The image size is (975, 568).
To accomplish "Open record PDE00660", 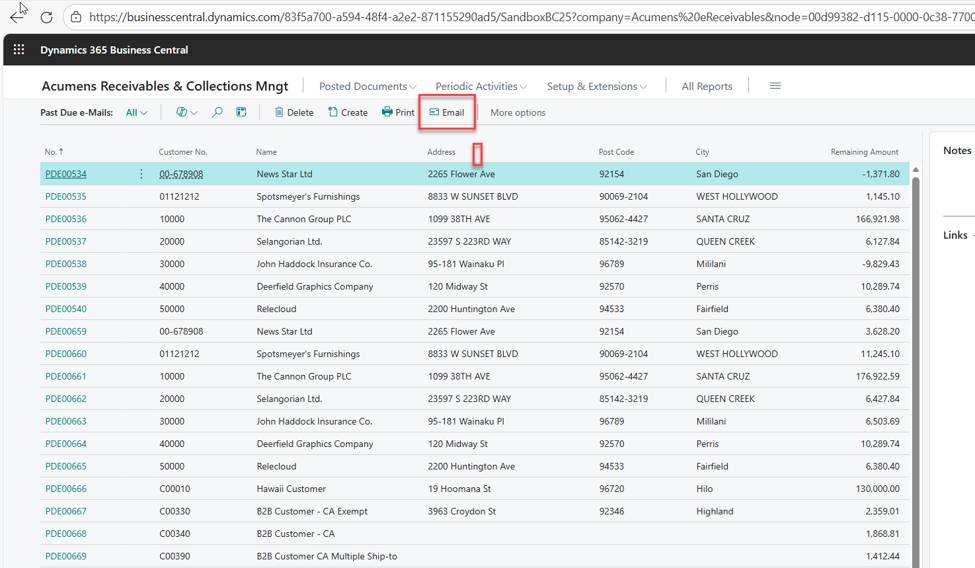I will click(x=65, y=354).
